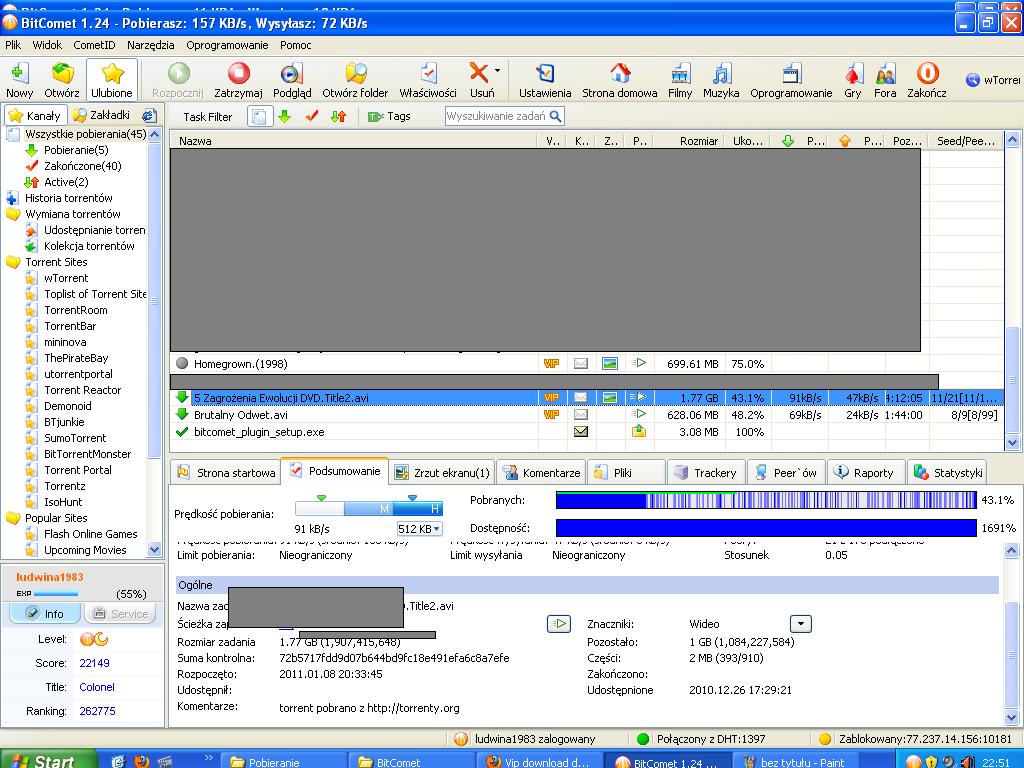This screenshot has width=1024, height=768.
Task: Open the Gry toolbar icon
Action: pyautogui.click(x=853, y=80)
